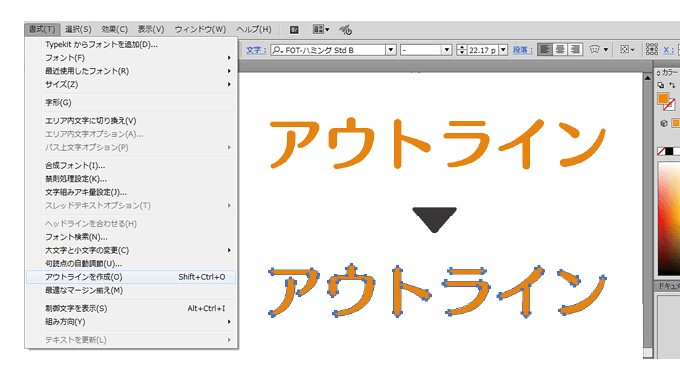Select the outlined アウトライン paths with anchors
This screenshot has height=370, width=680.
click(x=437, y=291)
